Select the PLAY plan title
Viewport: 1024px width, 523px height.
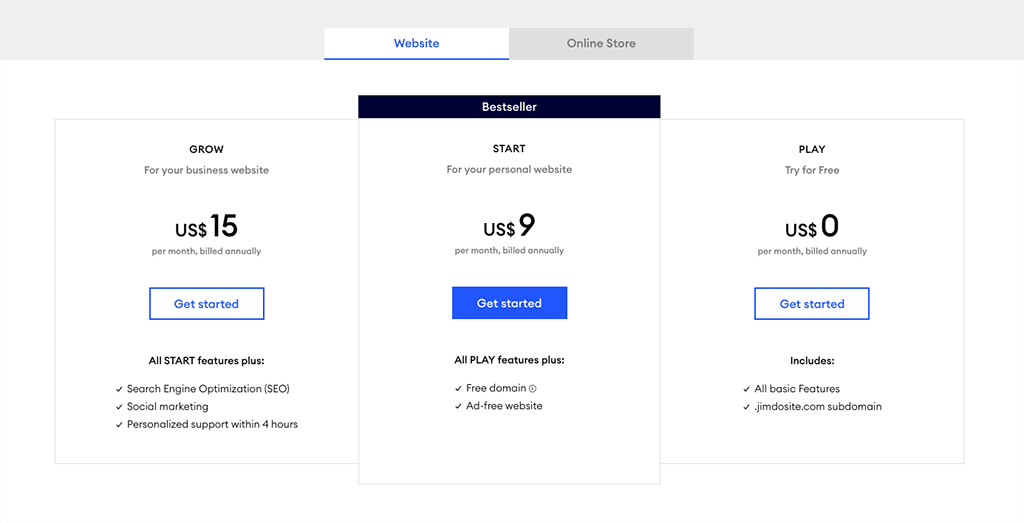(x=812, y=150)
